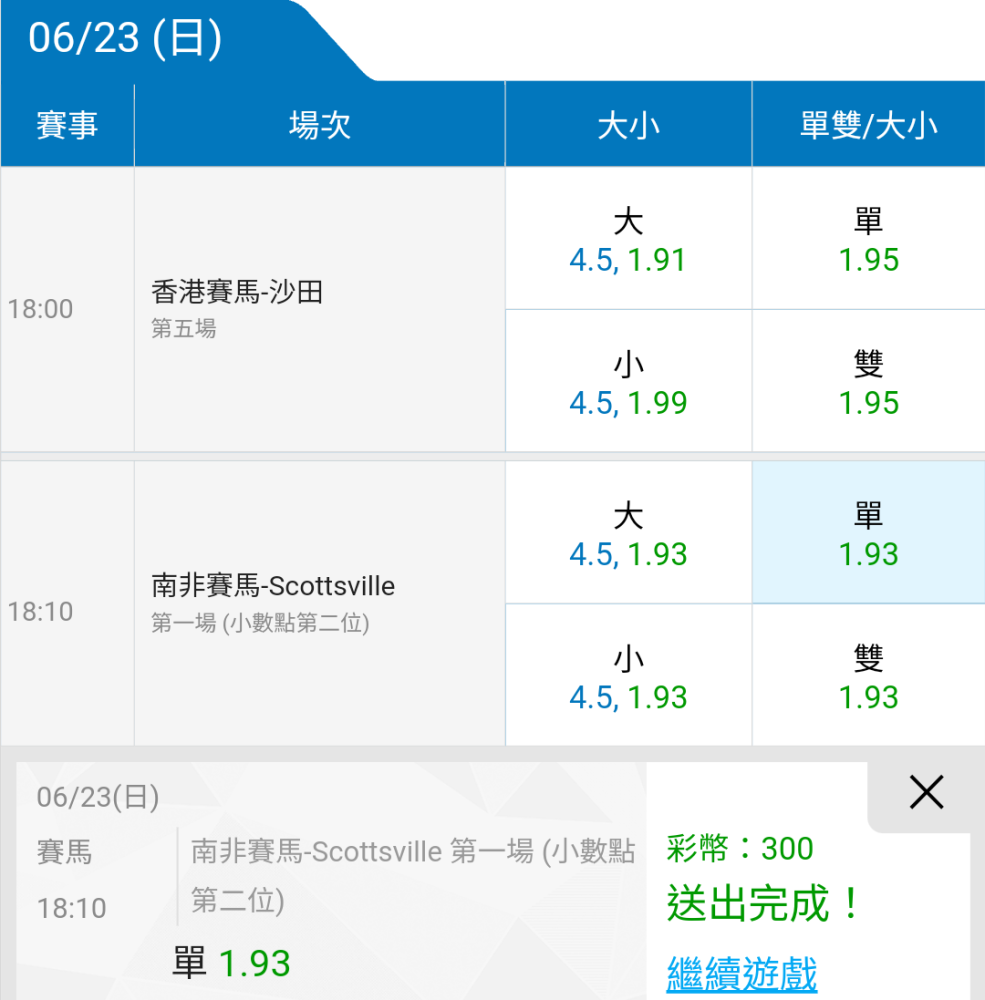
Task: Open 香港賽馬-沙田 第五場 race entry
Action: [x=237, y=308]
